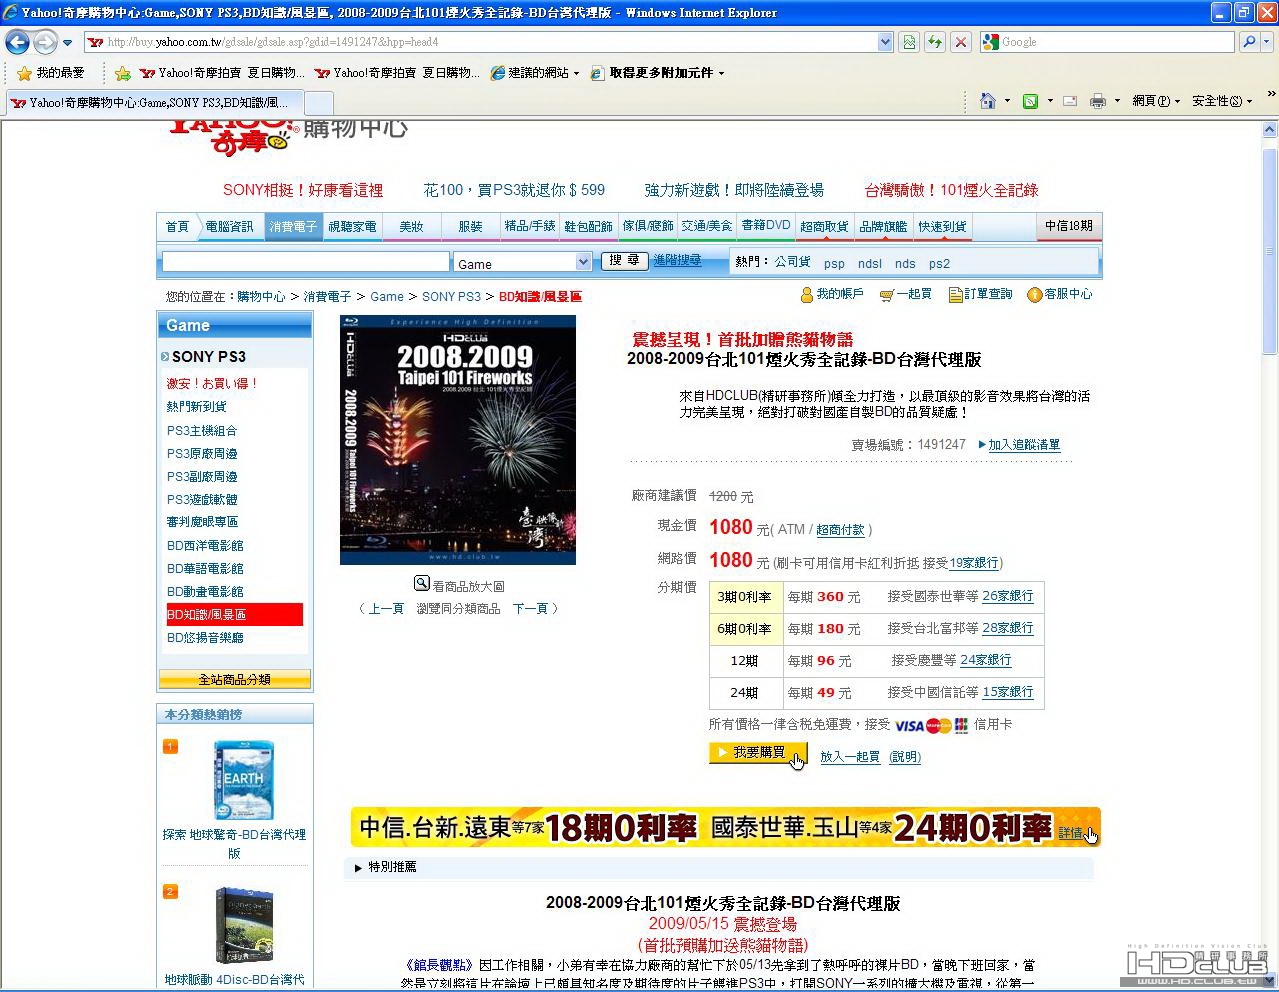Select the 首頁 navigation tab

click(177, 226)
